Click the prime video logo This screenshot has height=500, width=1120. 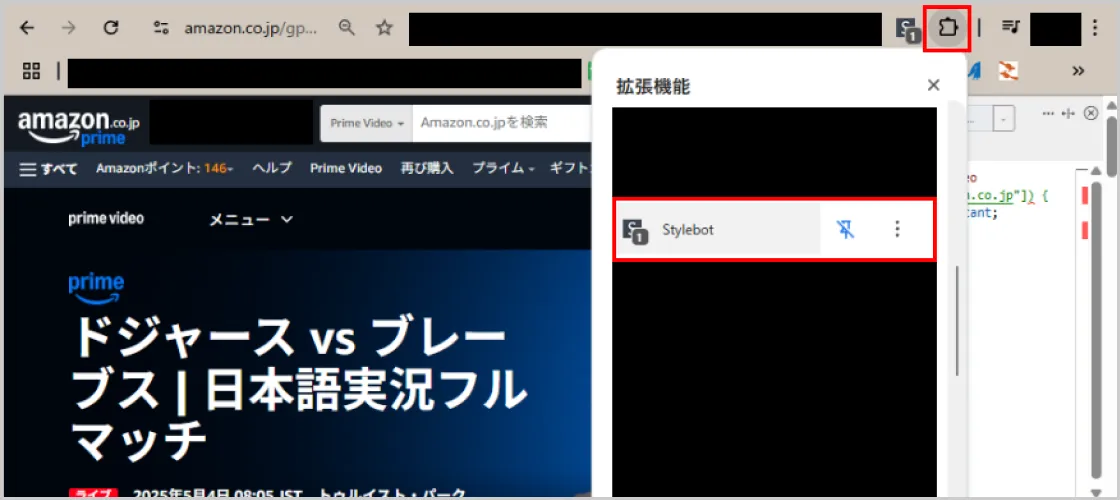click(106, 219)
